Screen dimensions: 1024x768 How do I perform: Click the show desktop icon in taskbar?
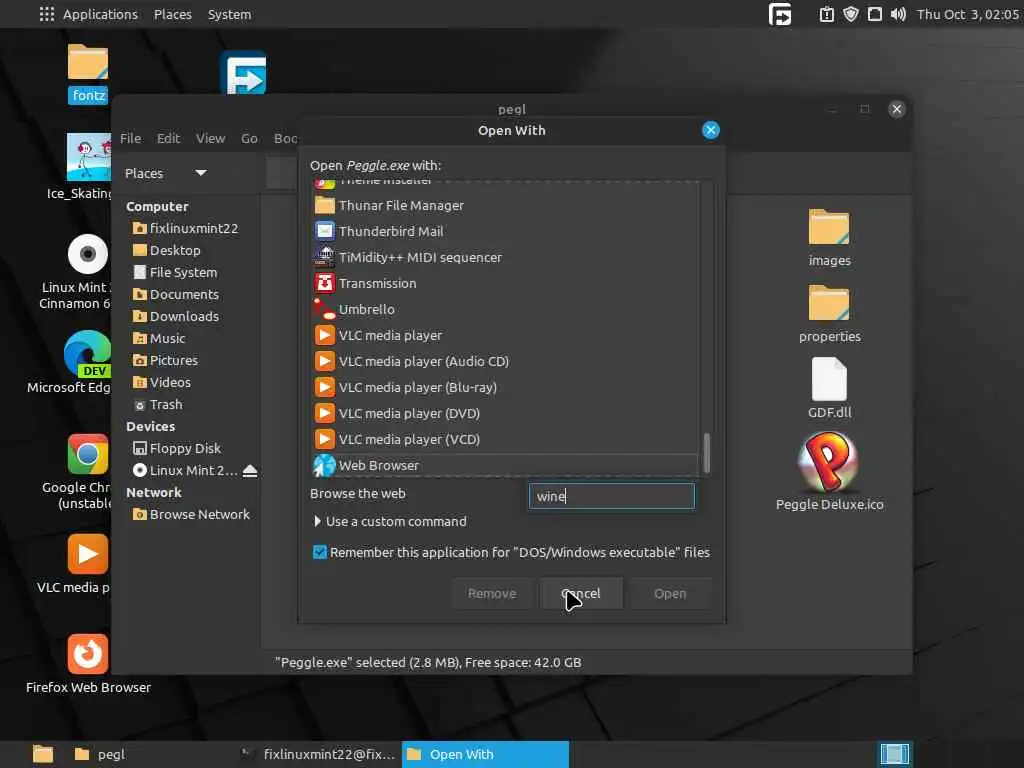43,754
